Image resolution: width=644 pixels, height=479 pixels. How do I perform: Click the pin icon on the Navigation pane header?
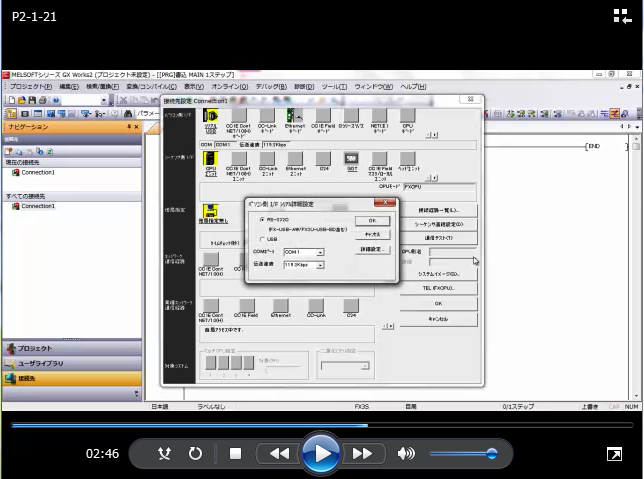pyautogui.click(x=129, y=127)
